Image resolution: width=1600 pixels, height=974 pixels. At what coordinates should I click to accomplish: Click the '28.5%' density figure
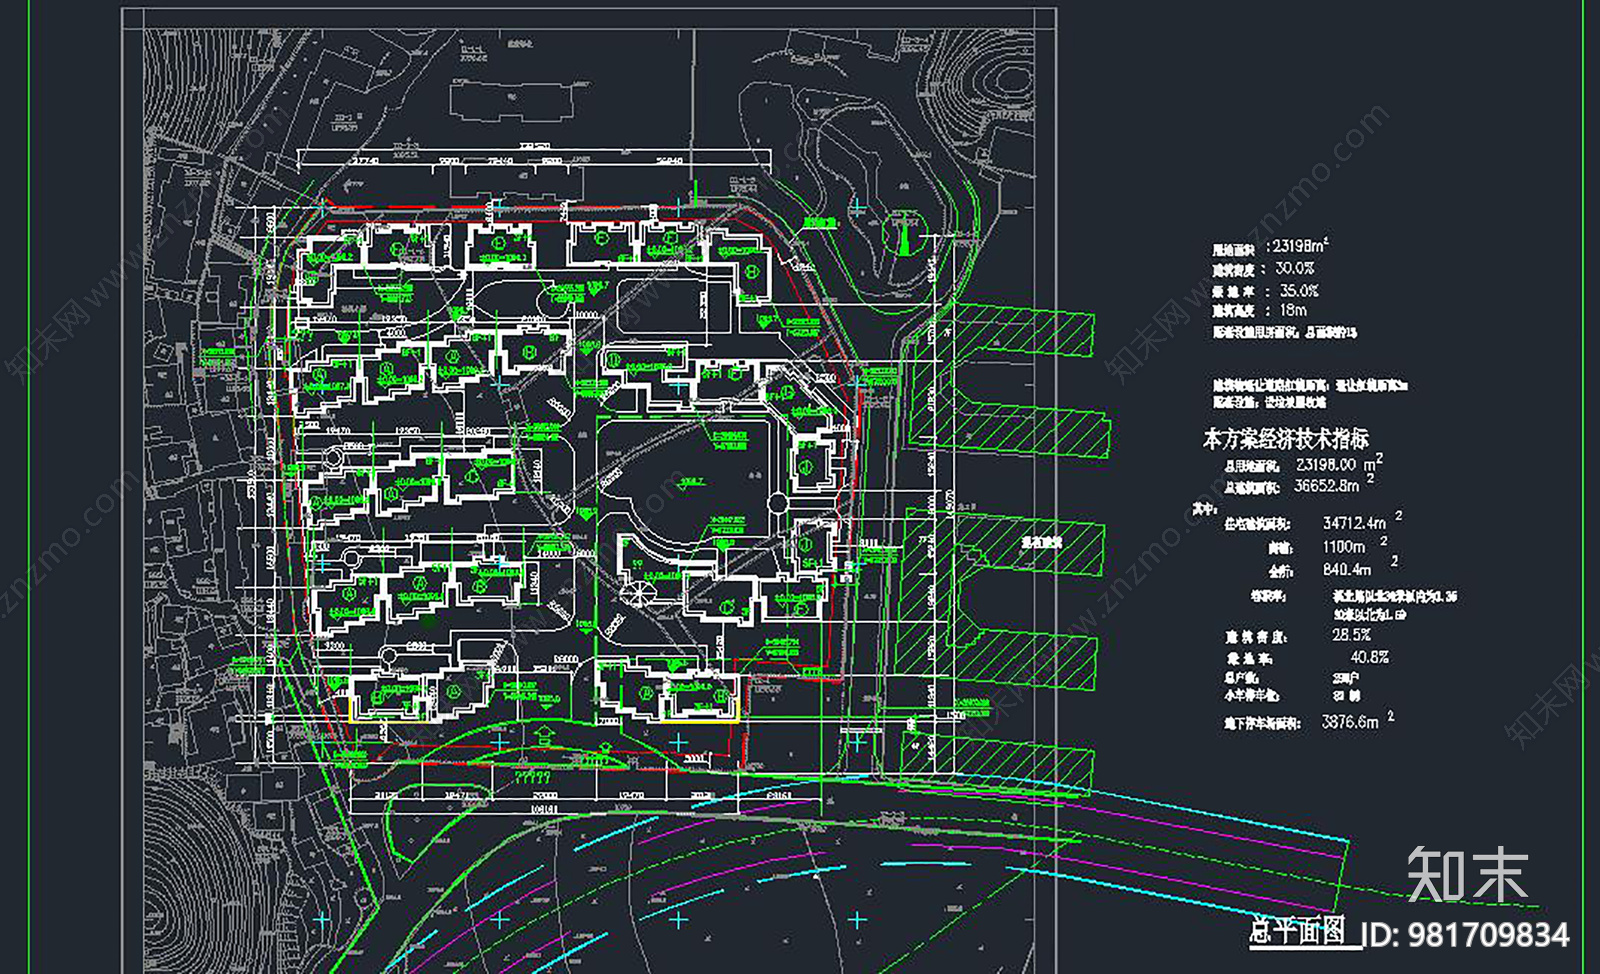point(1351,635)
